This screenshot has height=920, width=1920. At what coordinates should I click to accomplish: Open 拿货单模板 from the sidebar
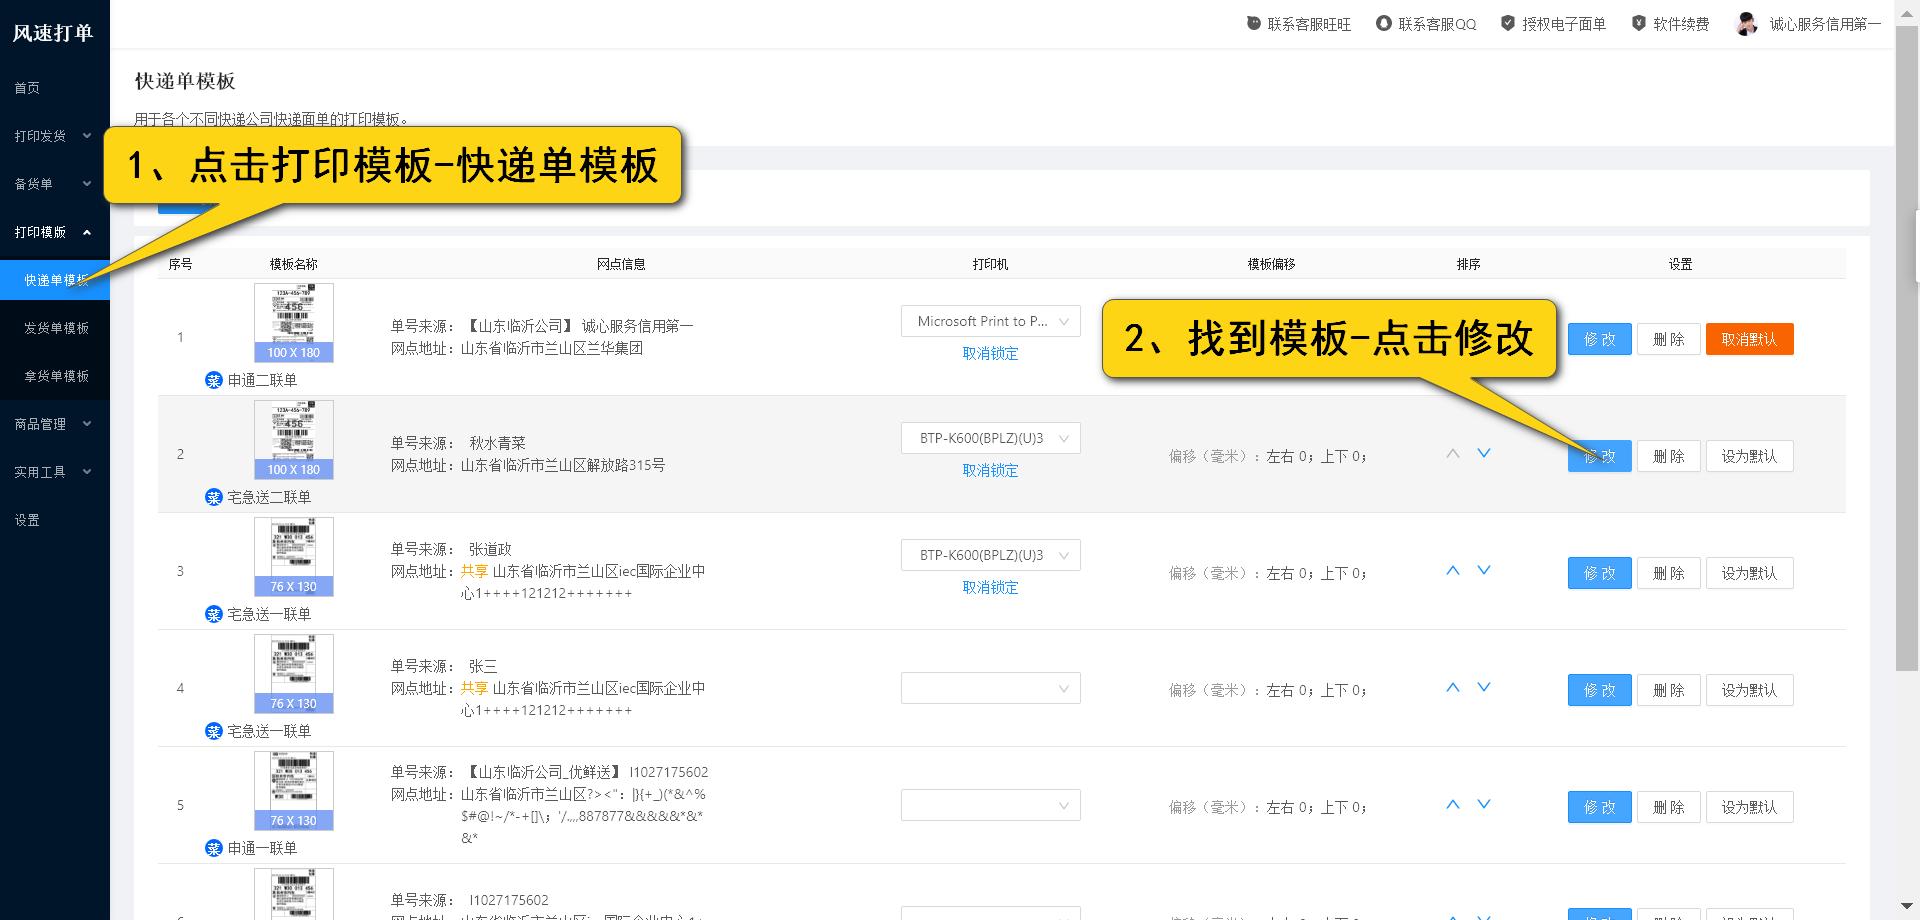click(55, 375)
